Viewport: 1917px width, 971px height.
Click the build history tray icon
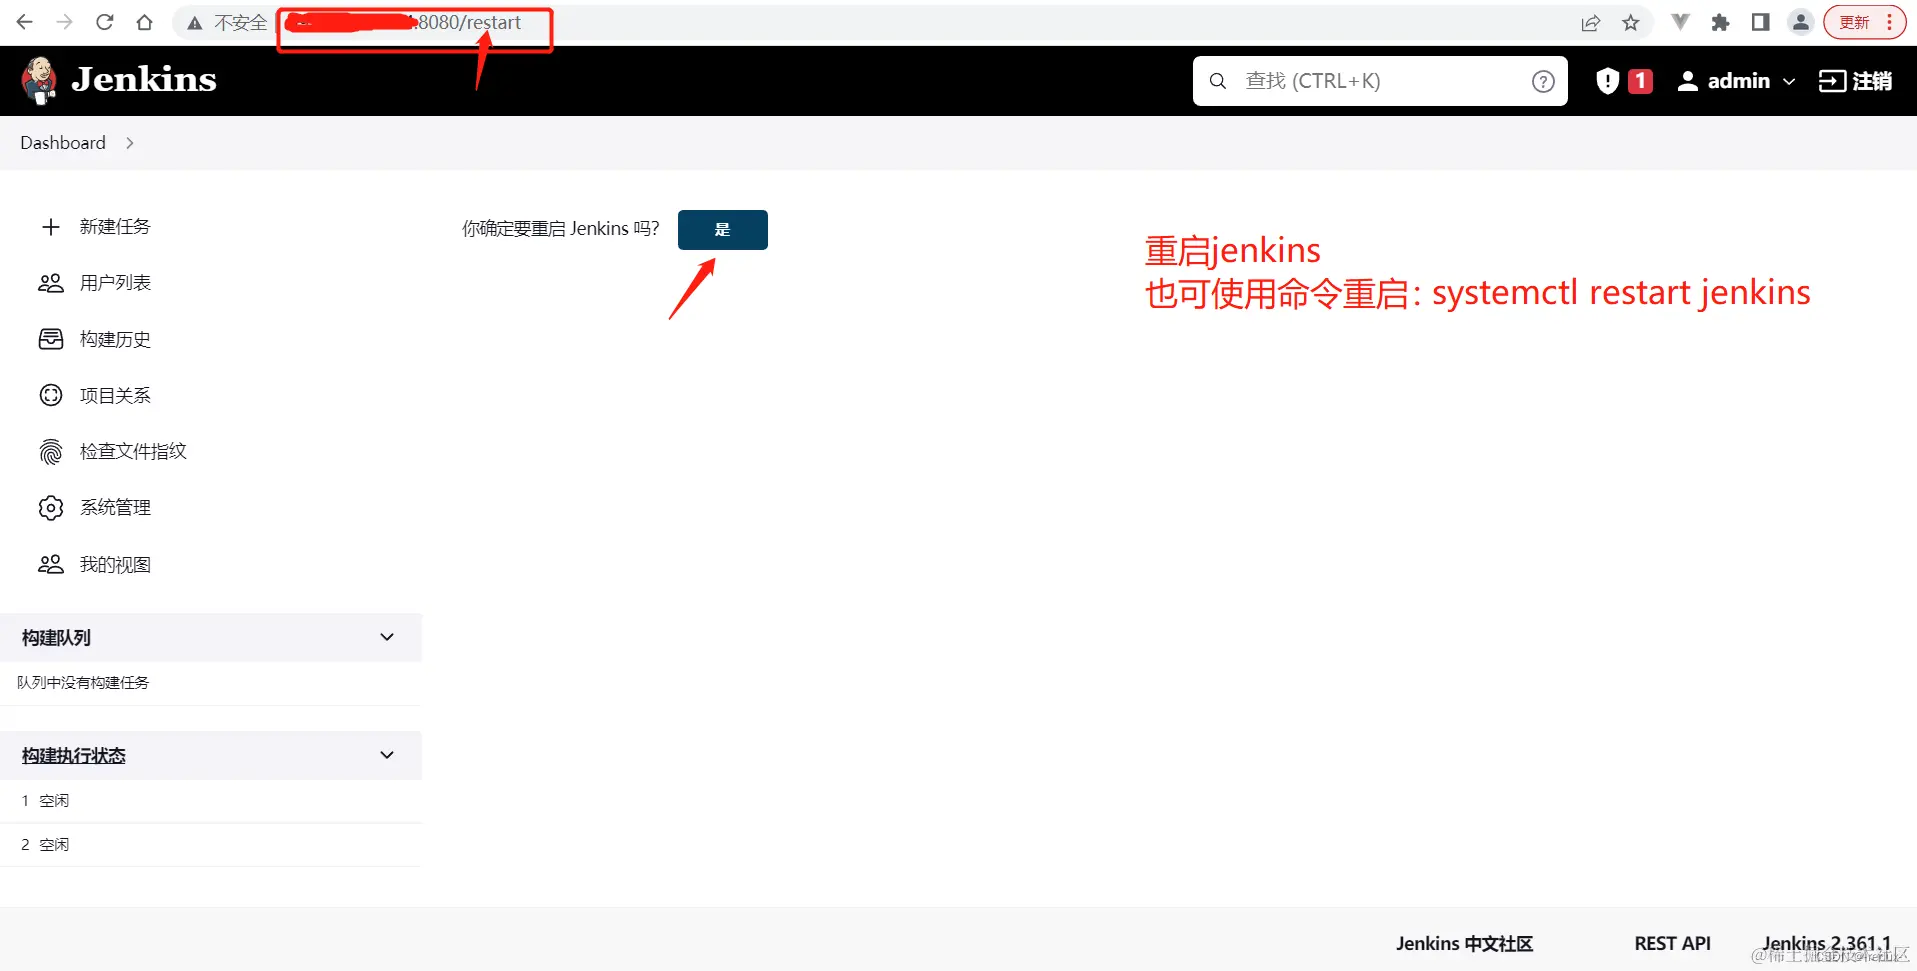pos(51,339)
